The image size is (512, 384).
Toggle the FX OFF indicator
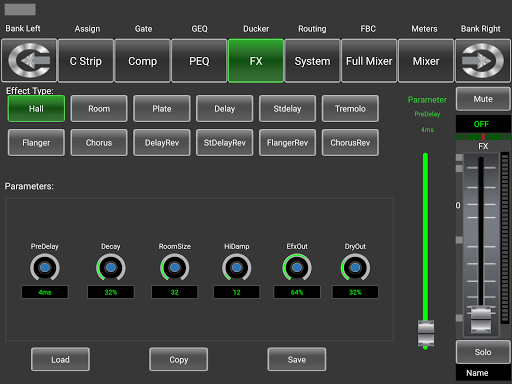point(483,124)
